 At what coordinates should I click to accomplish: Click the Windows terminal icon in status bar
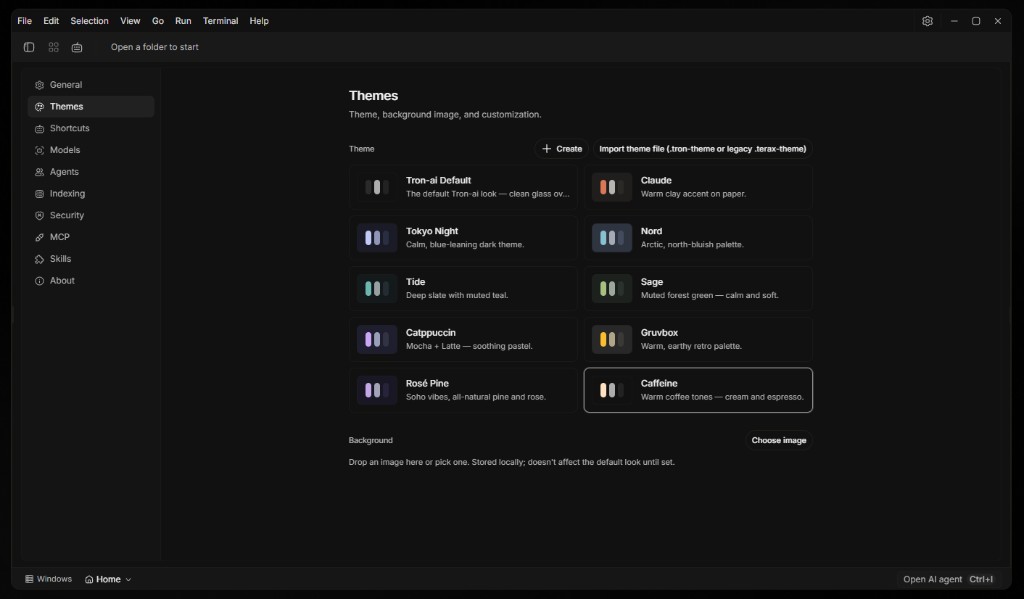pyautogui.click(x=29, y=579)
